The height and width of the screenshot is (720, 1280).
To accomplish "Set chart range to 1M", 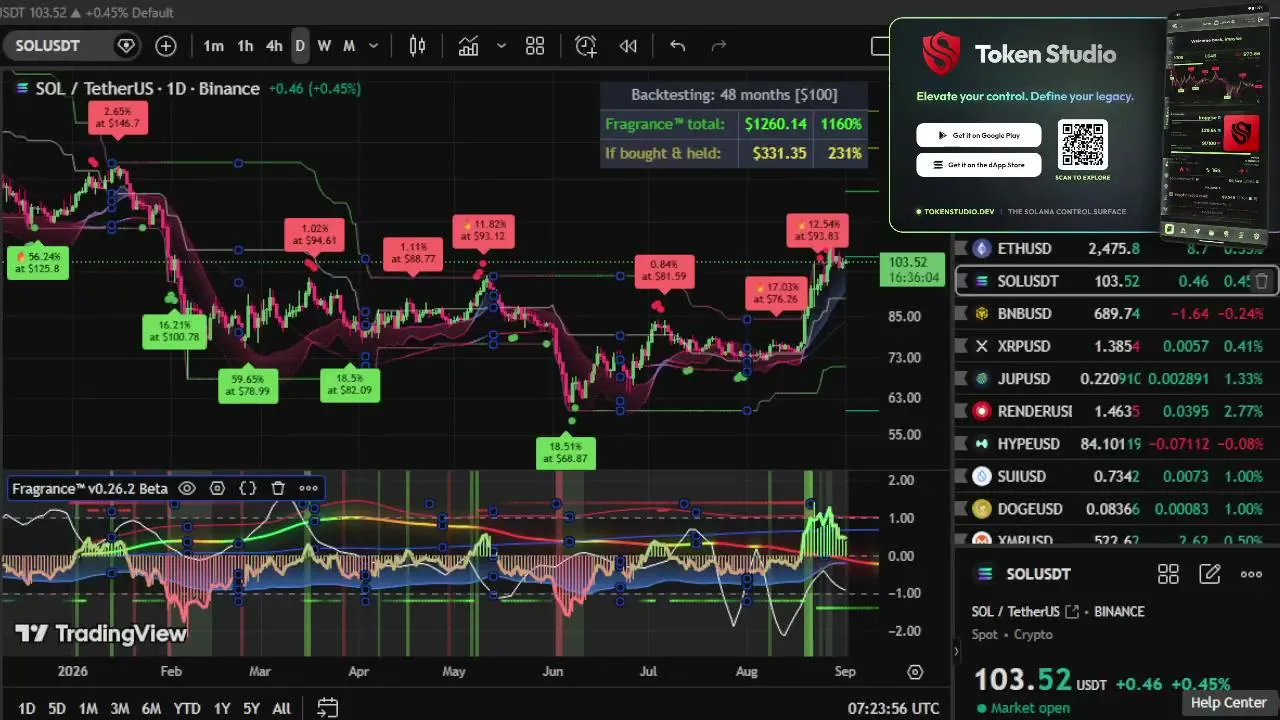I will coord(88,708).
